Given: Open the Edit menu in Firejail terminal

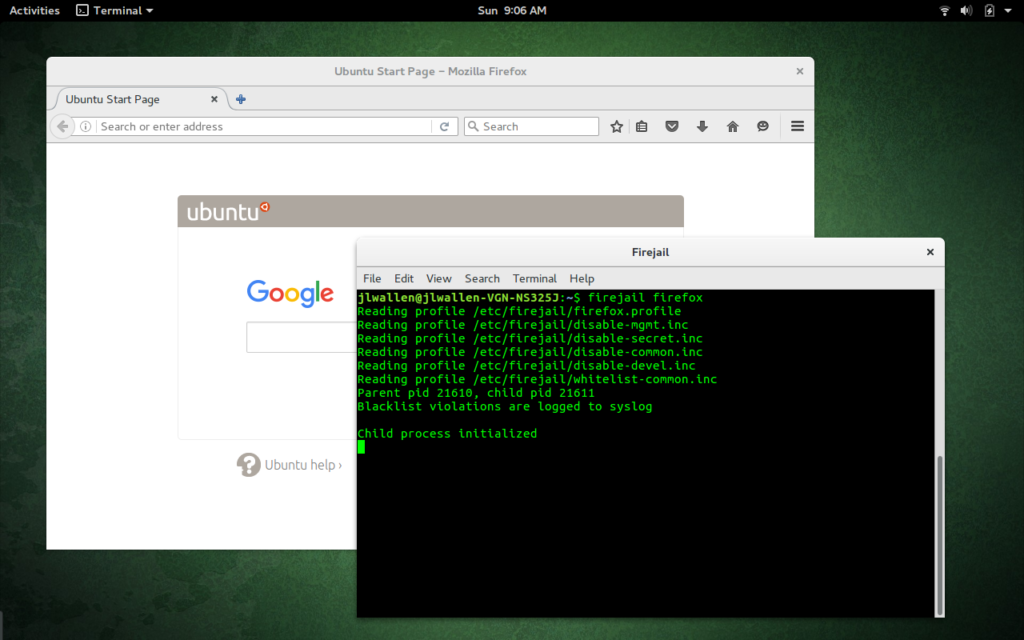Looking at the screenshot, I should (404, 278).
